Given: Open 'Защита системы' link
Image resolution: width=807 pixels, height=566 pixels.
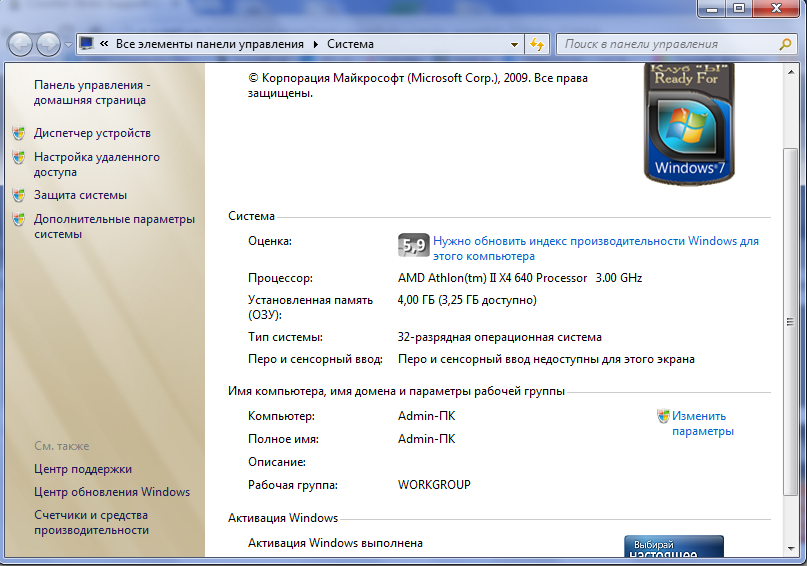Looking at the screenshot, I should point(80,195).
